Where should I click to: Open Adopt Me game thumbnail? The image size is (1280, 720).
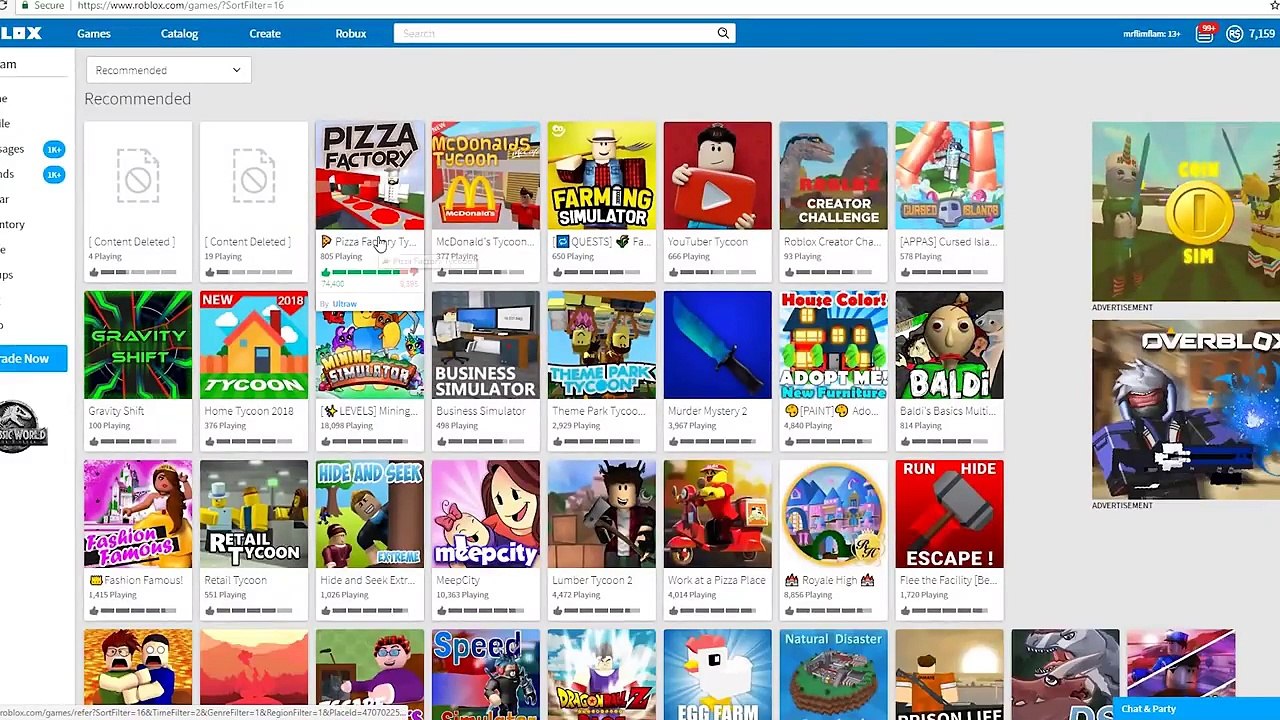coord(834,345)
